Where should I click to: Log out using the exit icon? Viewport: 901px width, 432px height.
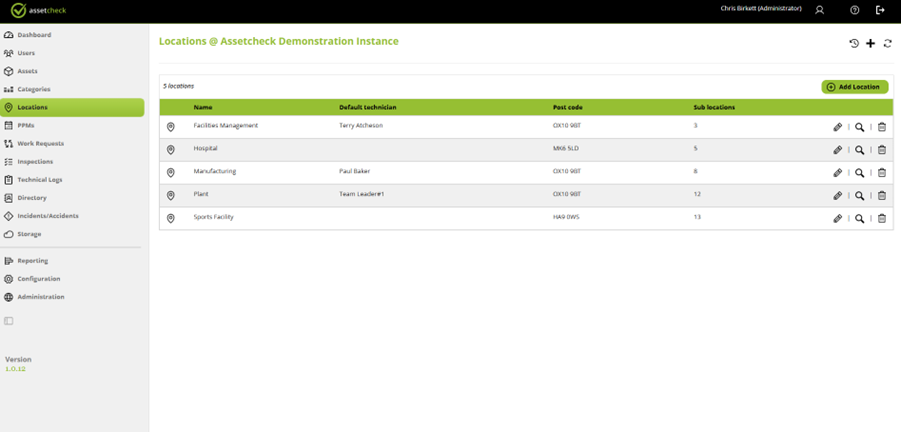[x=880, y=10]
